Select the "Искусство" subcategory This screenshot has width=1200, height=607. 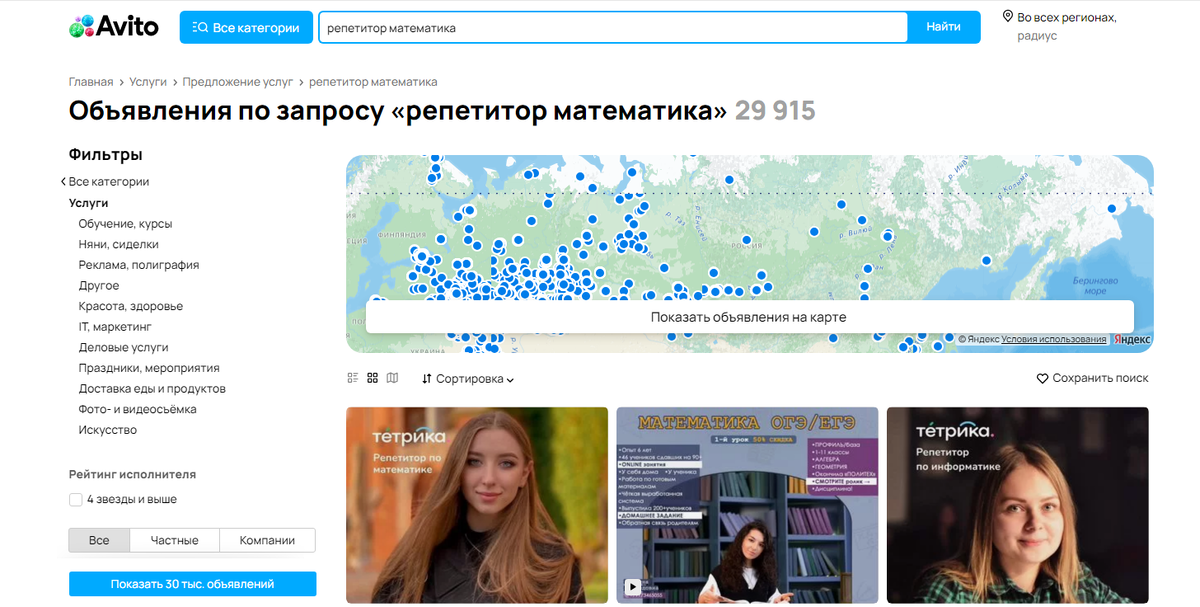[108, 430]
